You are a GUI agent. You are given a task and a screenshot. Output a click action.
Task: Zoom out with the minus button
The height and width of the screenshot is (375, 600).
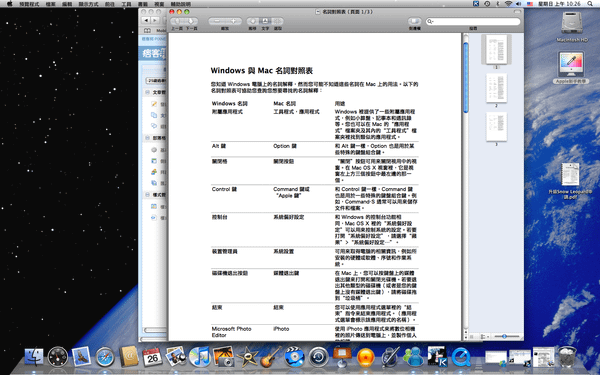point(217,21)
